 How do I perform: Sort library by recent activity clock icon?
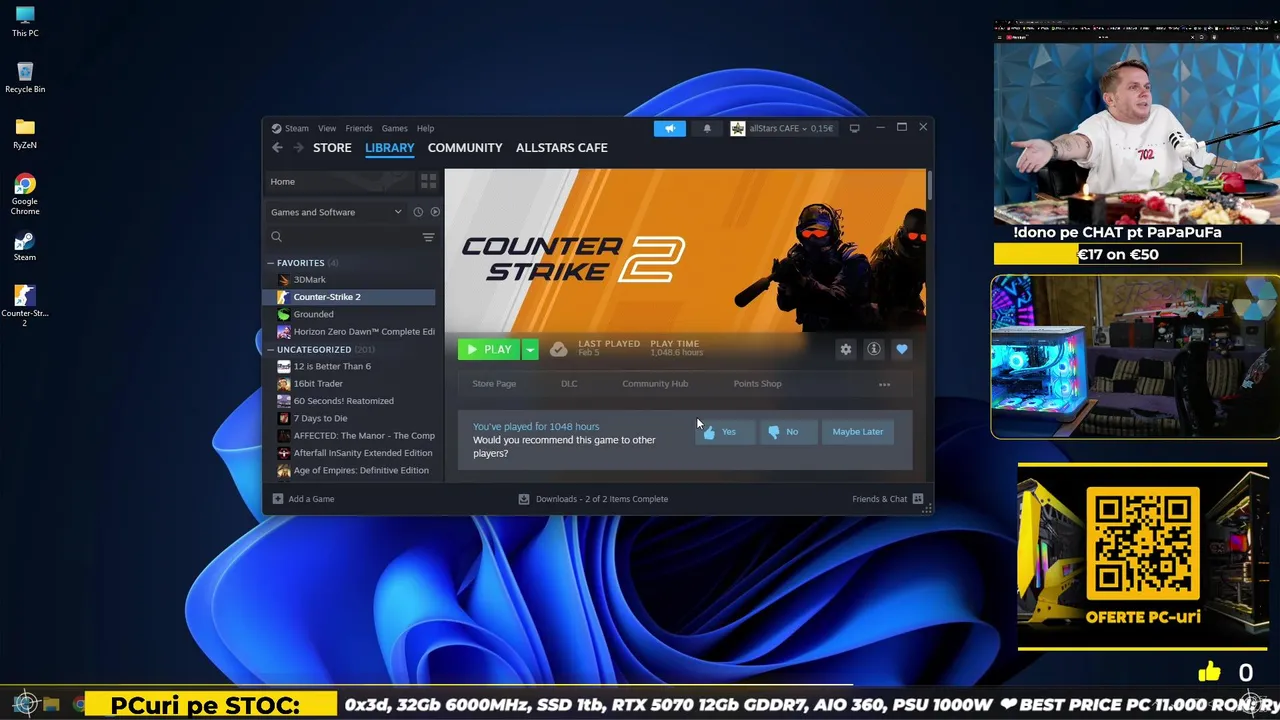418,212
